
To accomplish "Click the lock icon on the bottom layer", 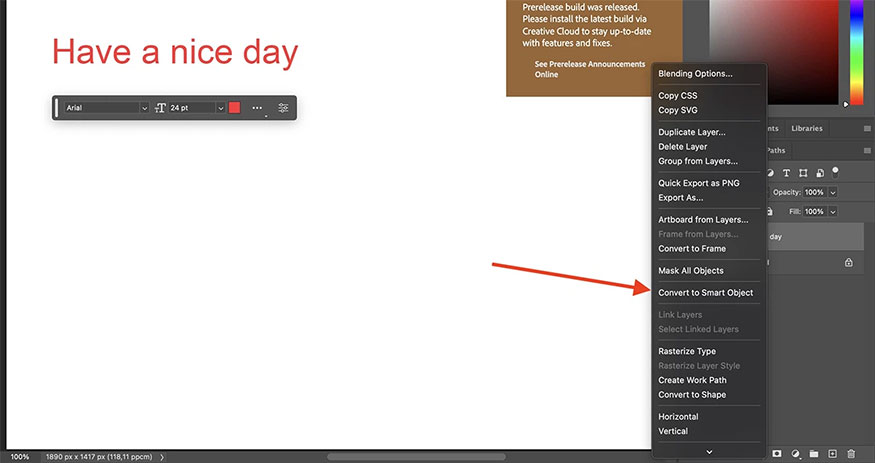I will pos(849,262).
